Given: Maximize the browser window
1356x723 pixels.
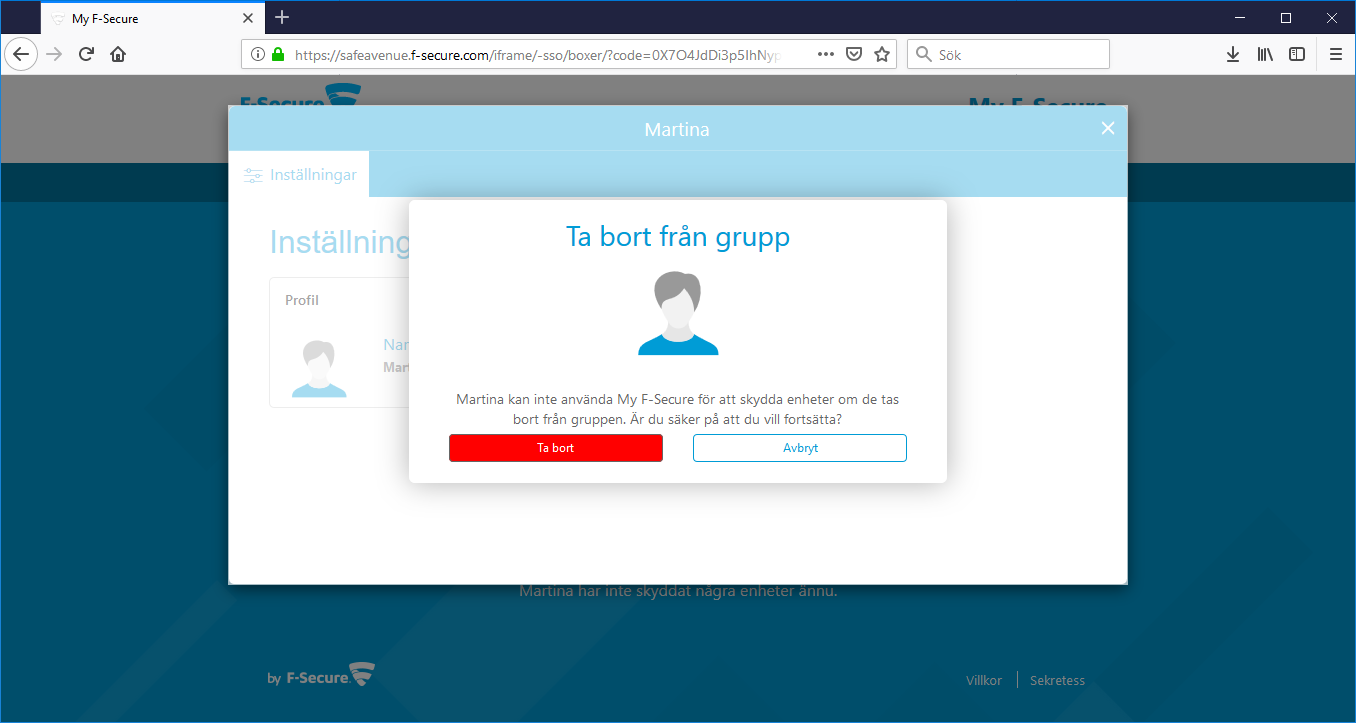Looking at the screenshot, I should (x=1286, y=17).
